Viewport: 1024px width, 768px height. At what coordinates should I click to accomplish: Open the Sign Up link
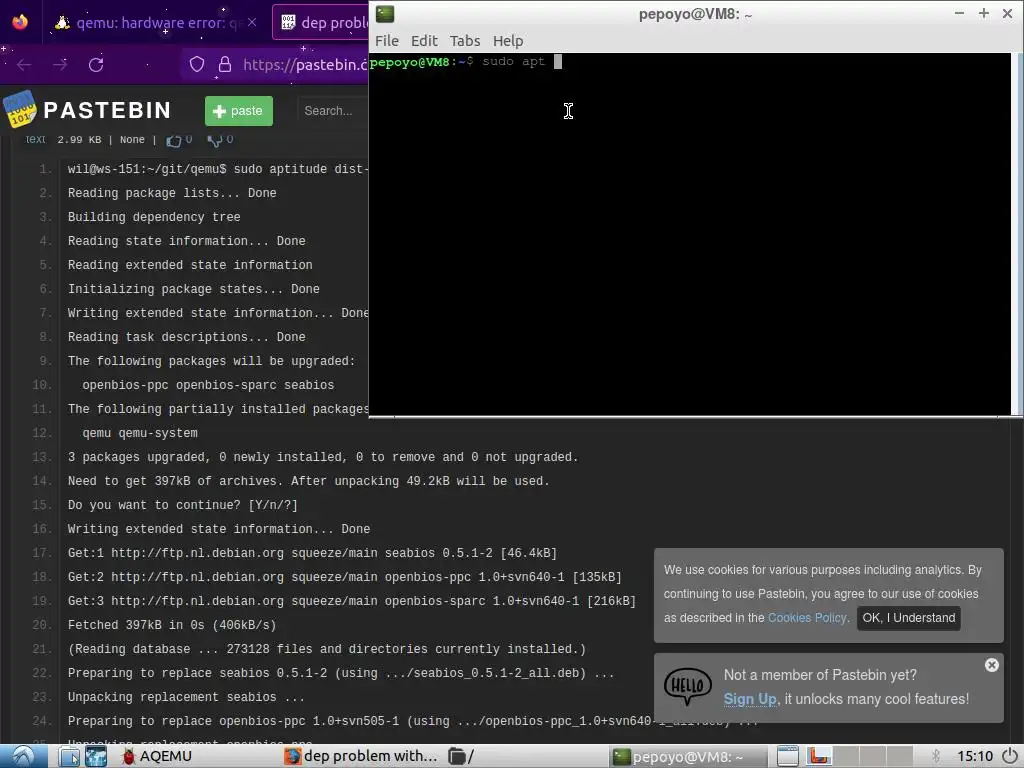[x=750, y=699]
